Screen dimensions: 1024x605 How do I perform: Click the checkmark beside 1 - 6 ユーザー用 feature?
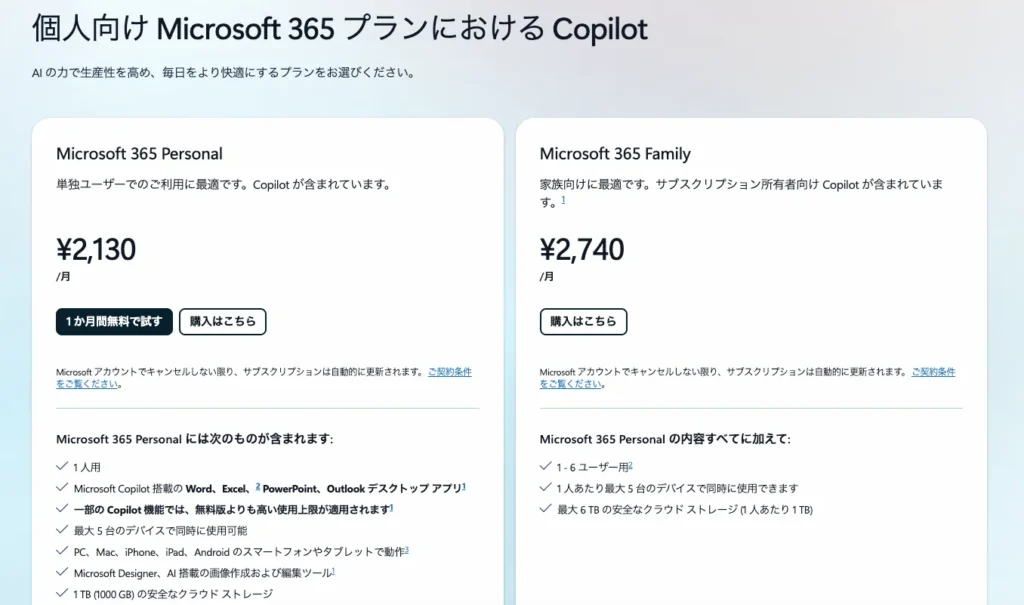(x=545, y=466)
